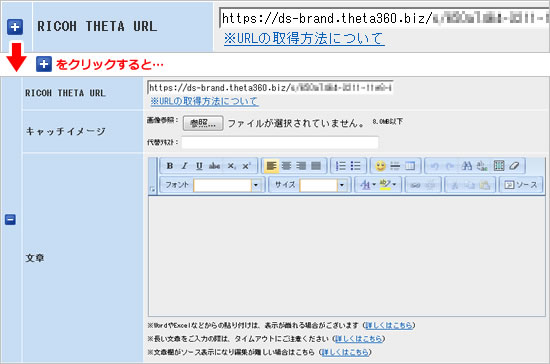Center align the text
This screenshot has height=364, width=550.
(x=287, y=166)
